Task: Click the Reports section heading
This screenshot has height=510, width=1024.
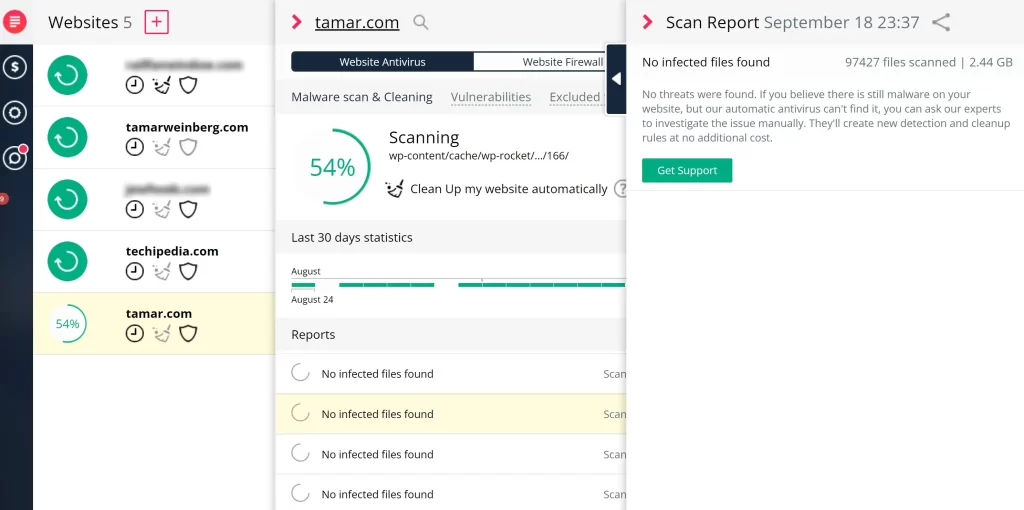Action: click(x=313, y=335)
